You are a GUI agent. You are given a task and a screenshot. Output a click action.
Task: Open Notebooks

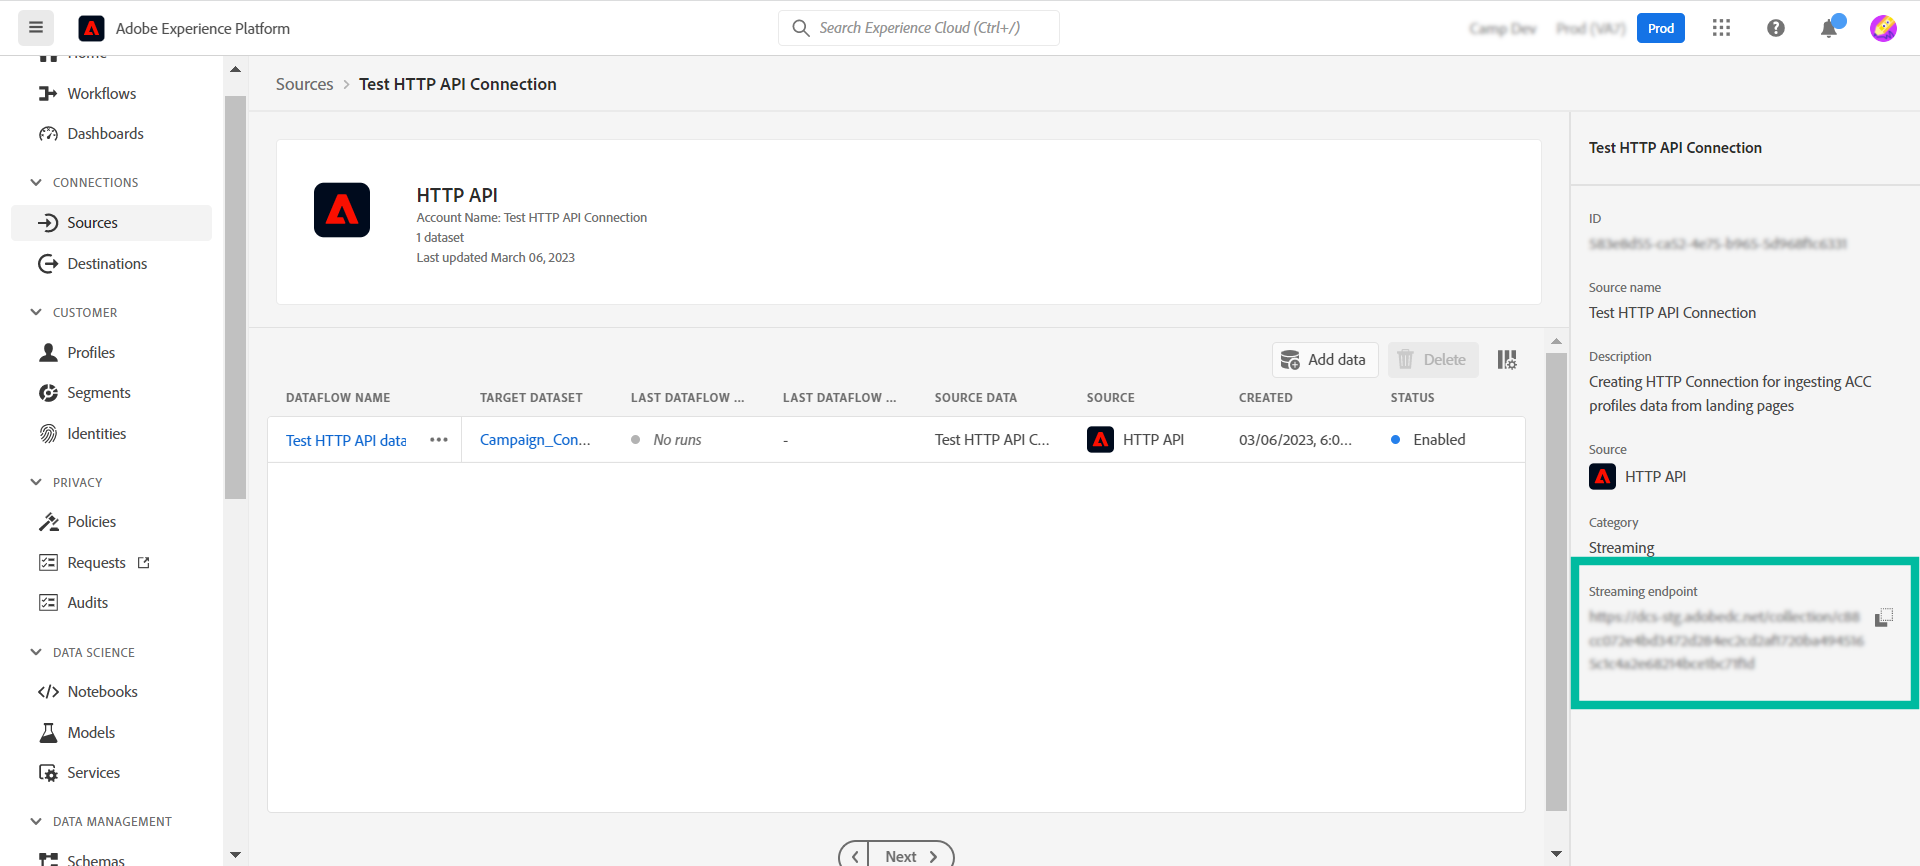point(103,692)
